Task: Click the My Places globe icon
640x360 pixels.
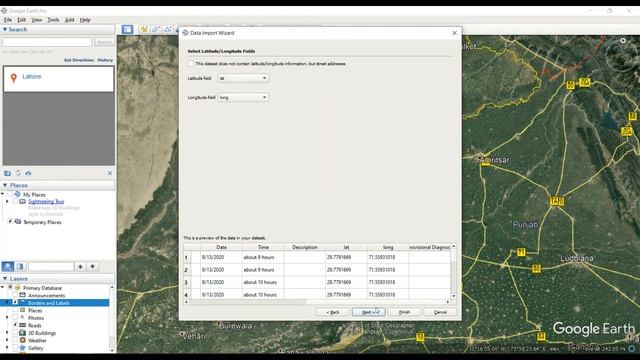Action: [17, 194]
